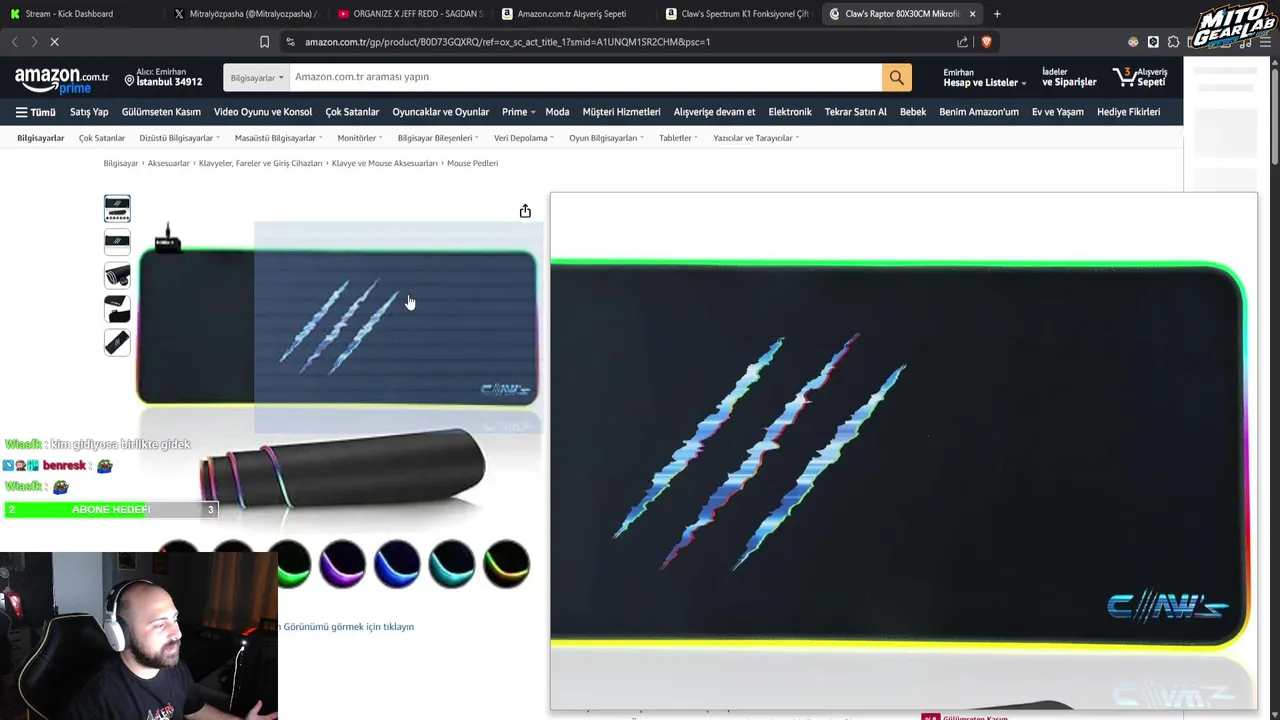Select the purple RGB light swatch

(x=343, y=564)
